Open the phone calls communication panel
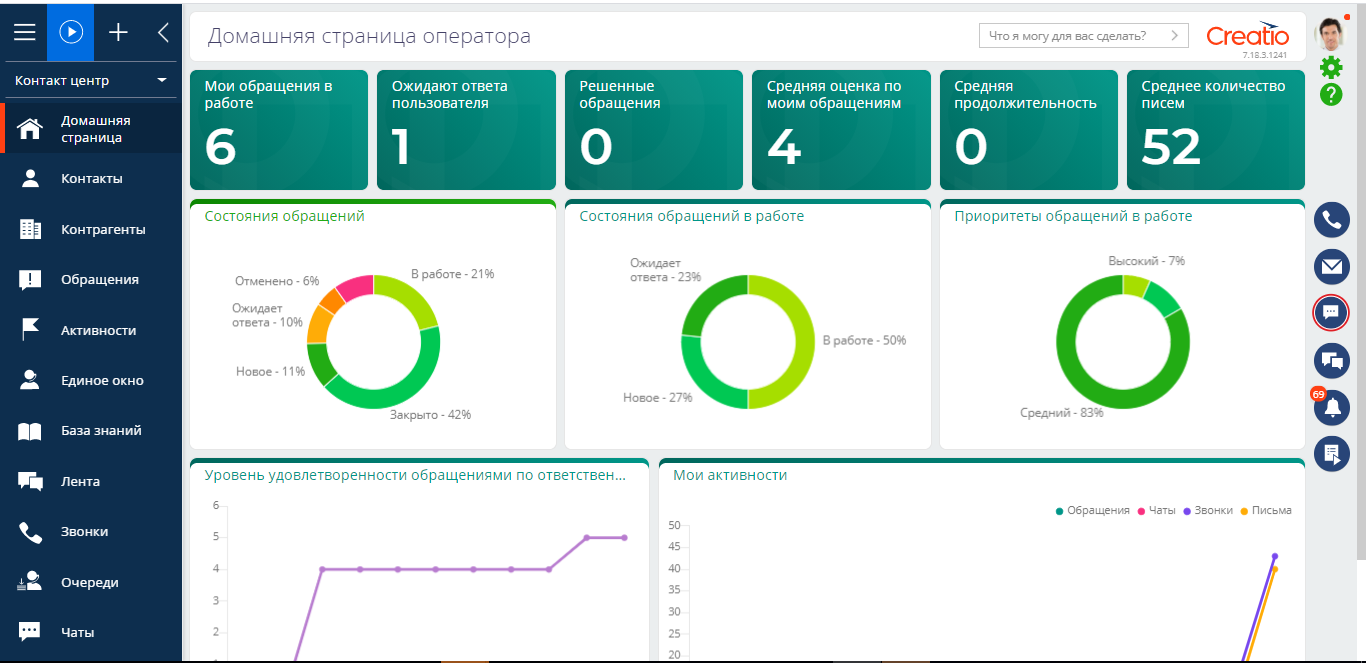This screenshot has height=663, width=1366. (1332, 220)
